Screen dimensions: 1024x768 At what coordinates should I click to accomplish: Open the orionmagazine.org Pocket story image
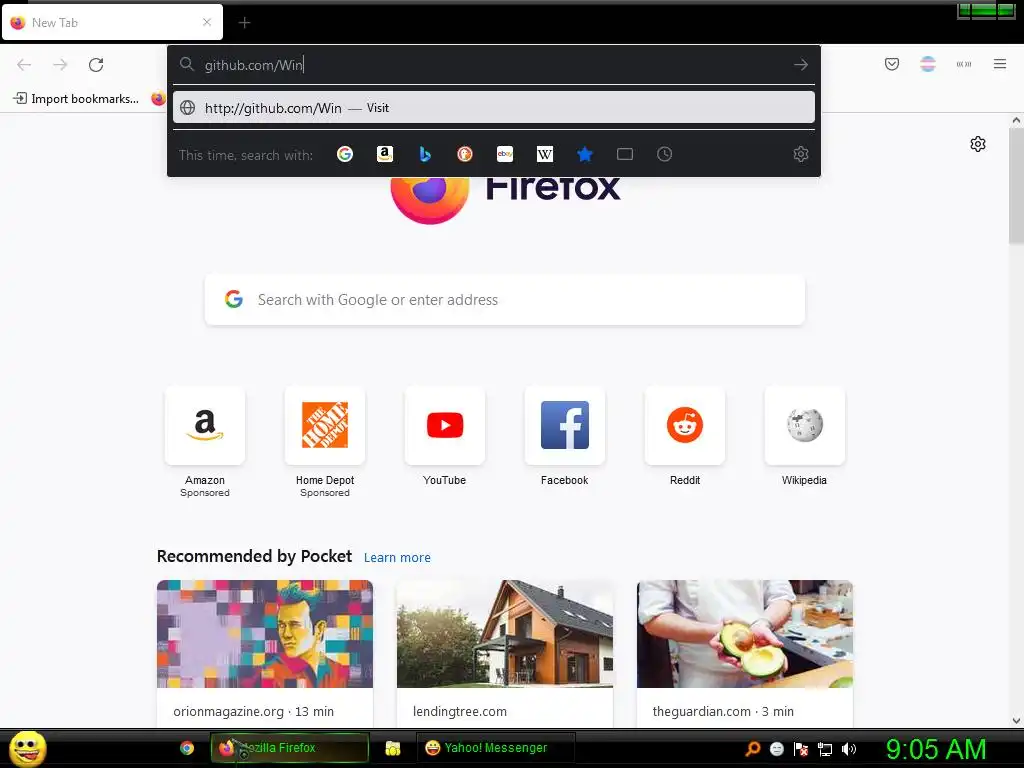pyautogui.click(x=264, y=633)
